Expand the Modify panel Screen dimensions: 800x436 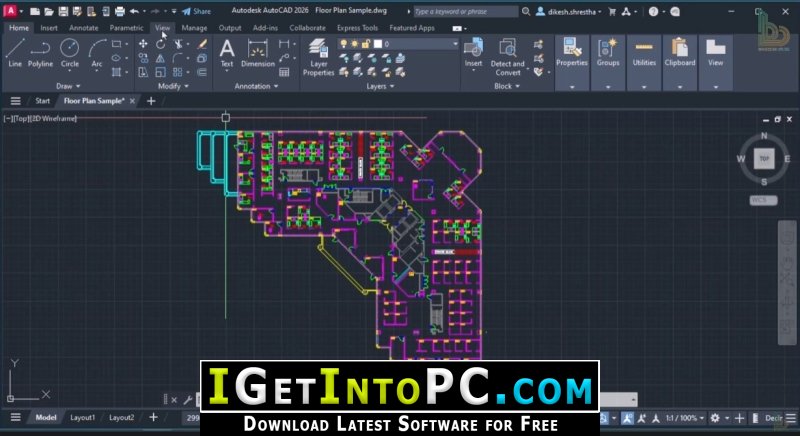tap(173, 86)
